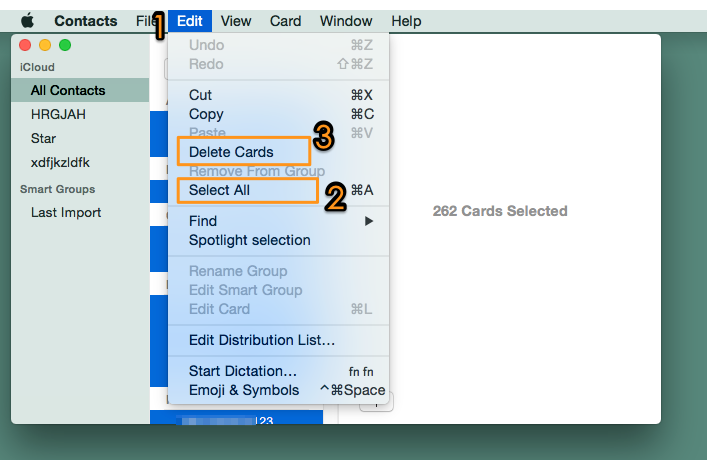This screenshot has width=707, height=460.
Task: Open the View menu
Action: 236,21
